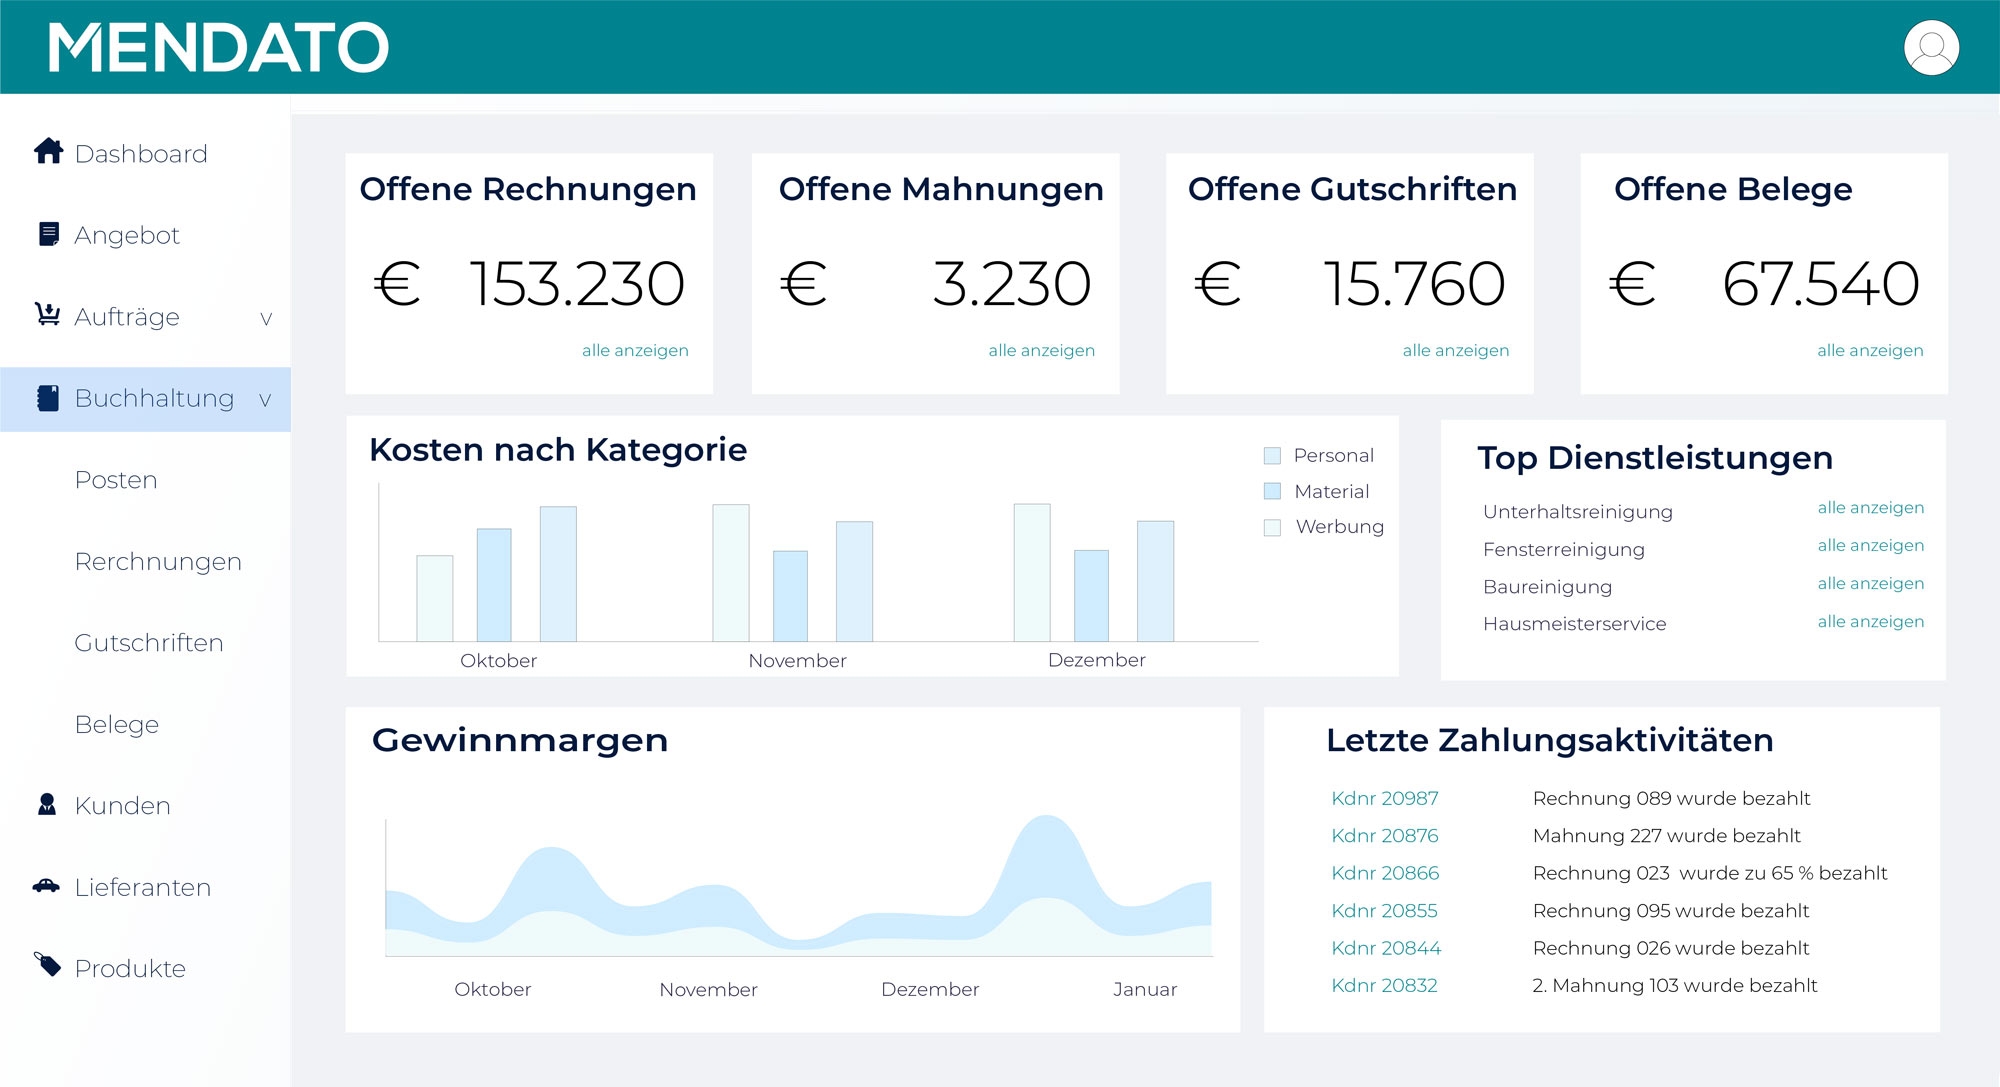Screen dimensions: 2000x1087
Task: Click the MENDATO logo
Action: pos(218,48)
